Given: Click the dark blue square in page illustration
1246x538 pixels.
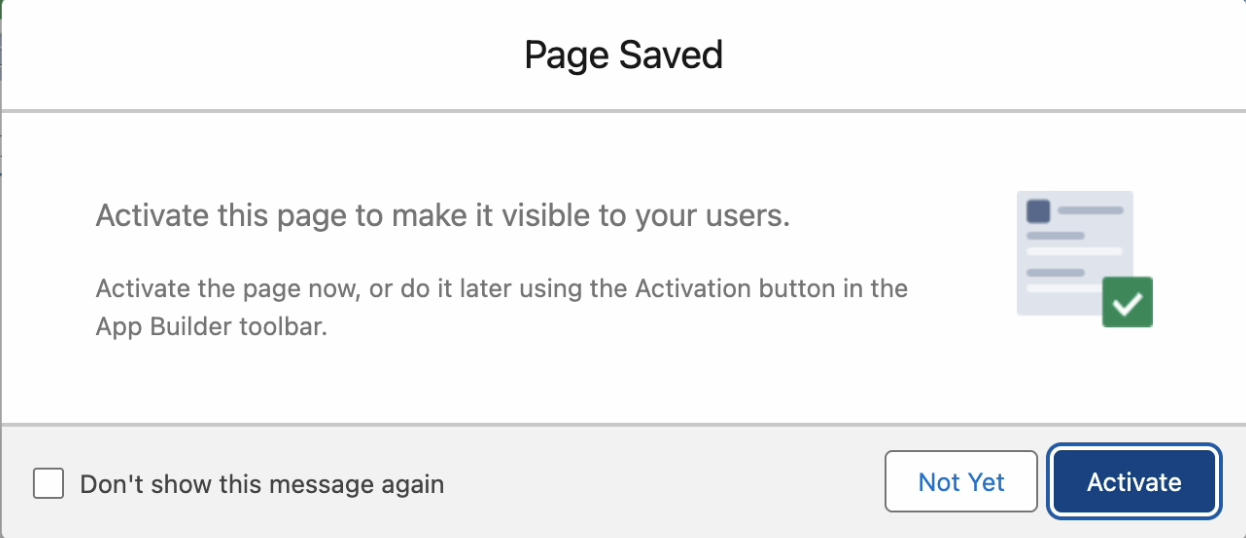Looking at the screenshot, I should coord(1039,211).
